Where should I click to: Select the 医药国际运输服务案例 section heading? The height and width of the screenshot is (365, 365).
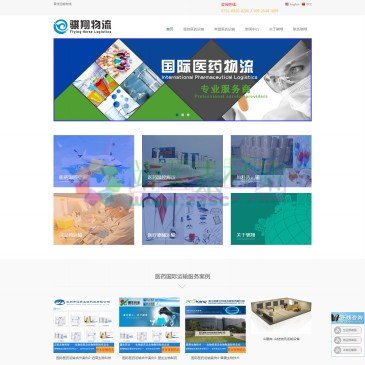click(x=182, y=276)
